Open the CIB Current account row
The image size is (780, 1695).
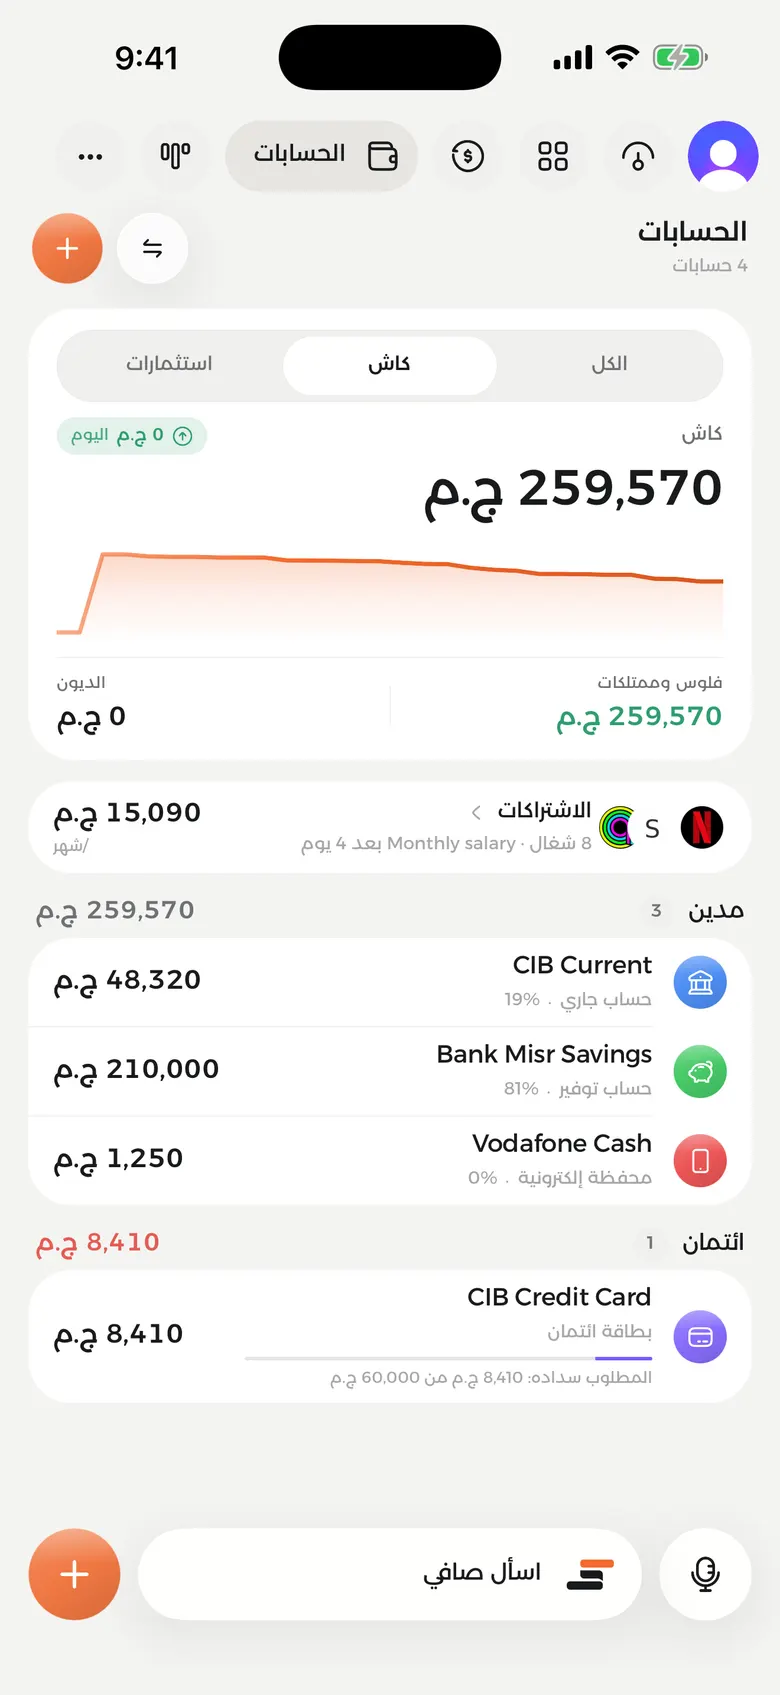[390, 982]
